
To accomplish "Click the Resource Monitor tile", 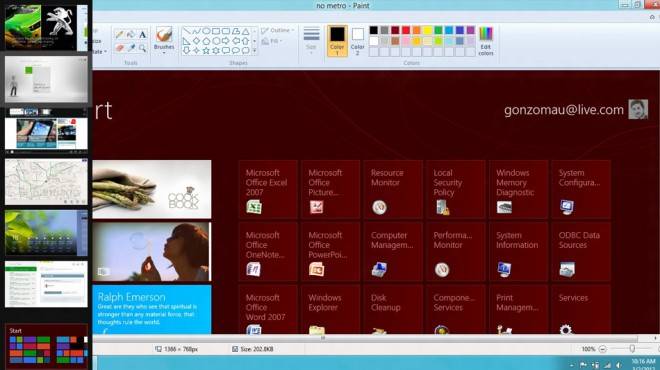I will point(393,189).
